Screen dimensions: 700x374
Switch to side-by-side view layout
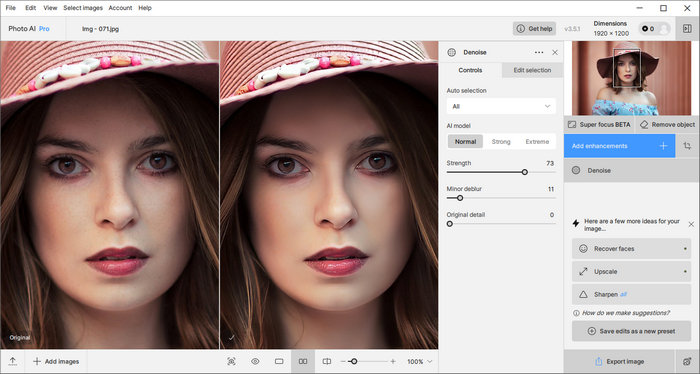(303, 362)
